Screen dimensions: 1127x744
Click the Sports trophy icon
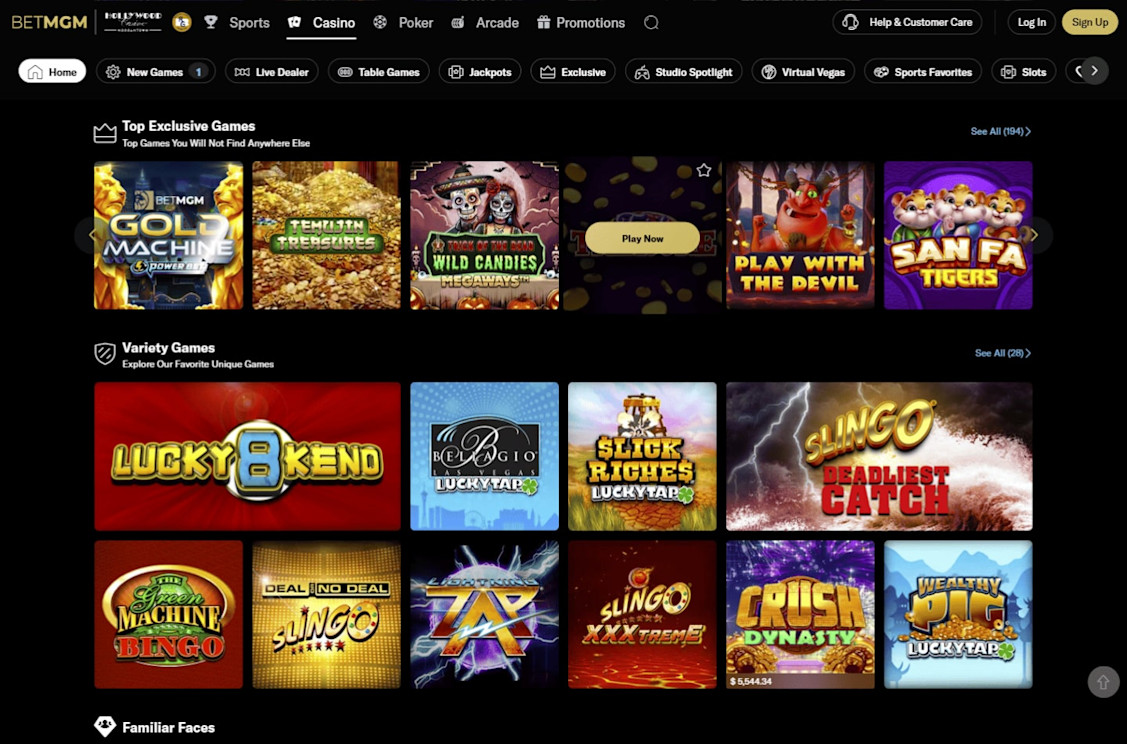(211, 22)
